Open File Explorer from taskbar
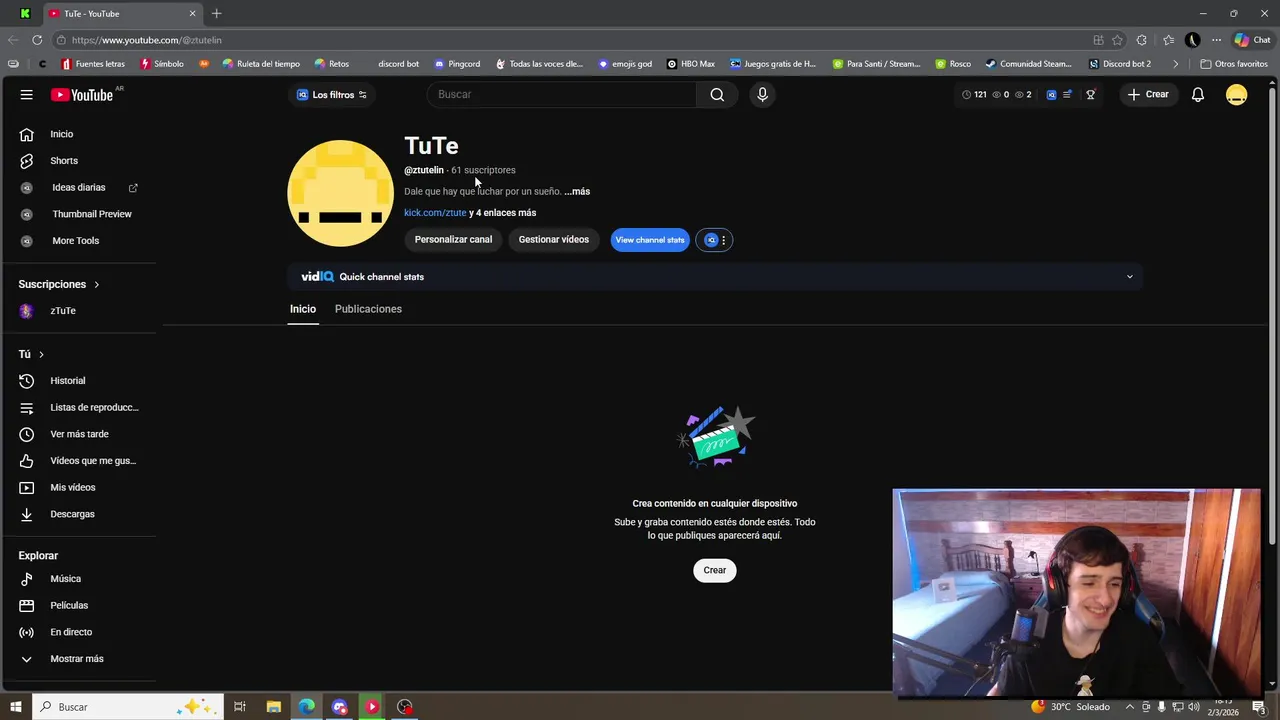Viewport: 1280px width, 720px height. pyautogui.click(x=273, y=707)
